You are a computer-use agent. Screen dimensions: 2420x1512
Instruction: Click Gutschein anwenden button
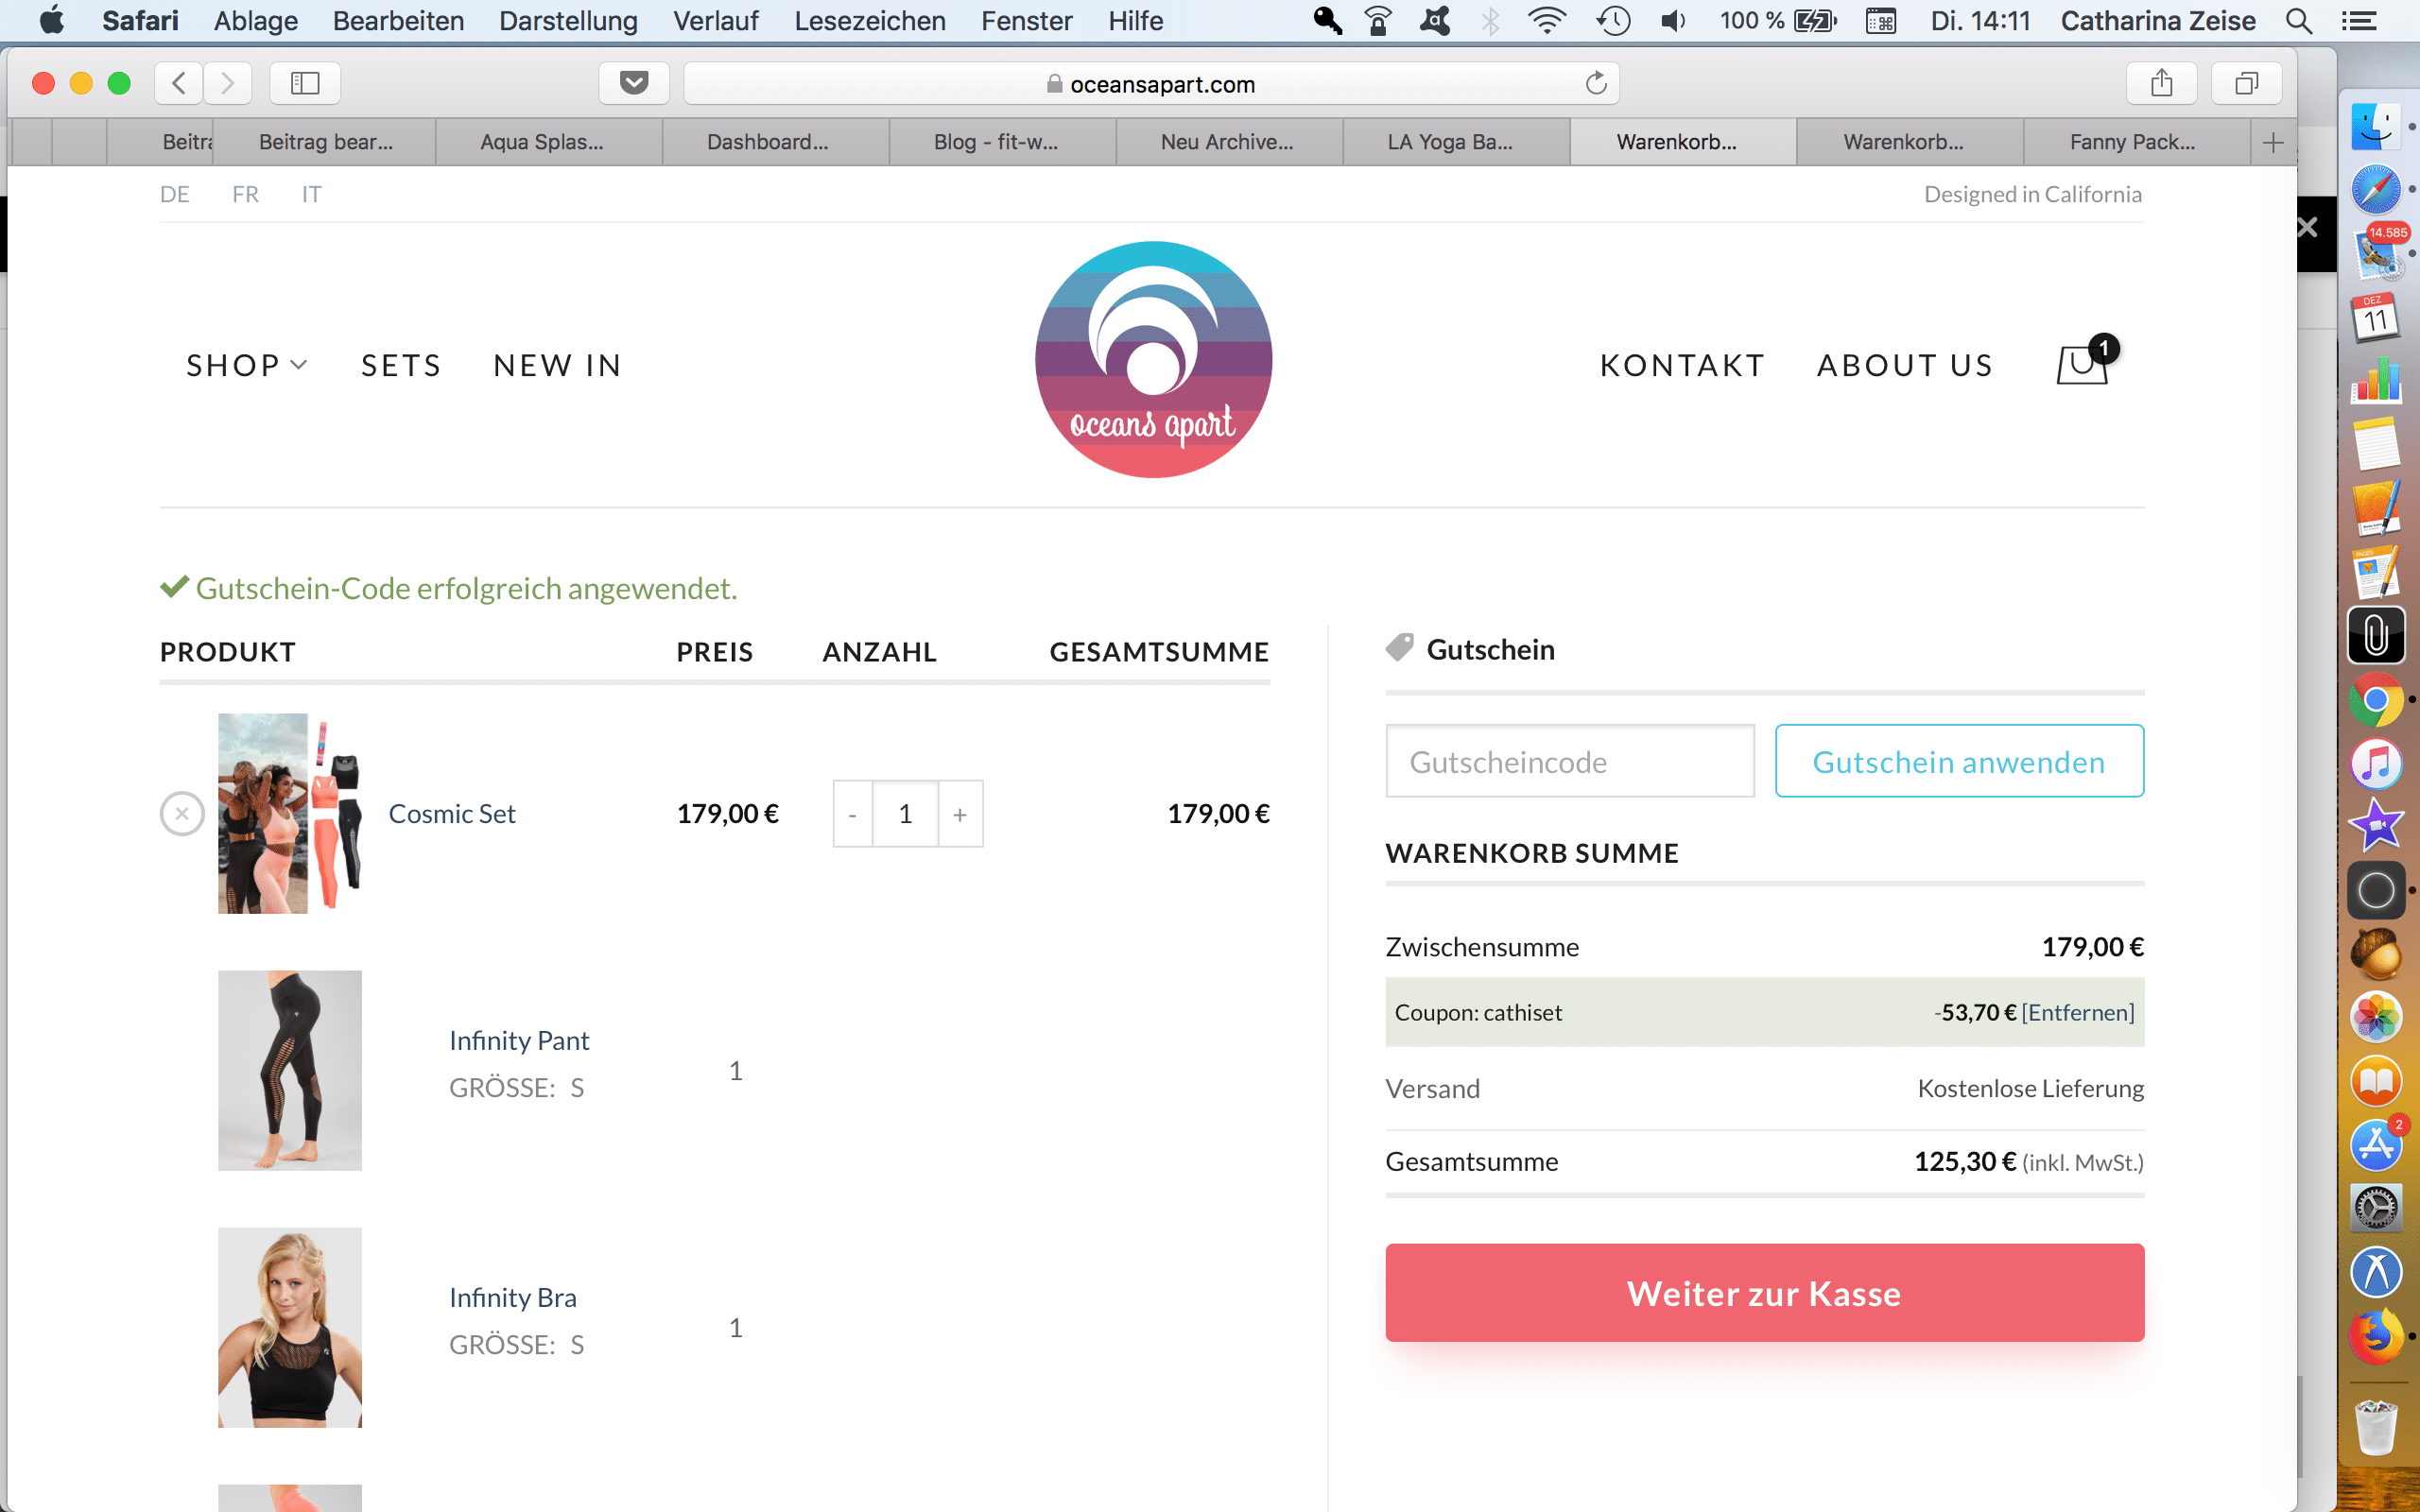tap(1959, 761)
